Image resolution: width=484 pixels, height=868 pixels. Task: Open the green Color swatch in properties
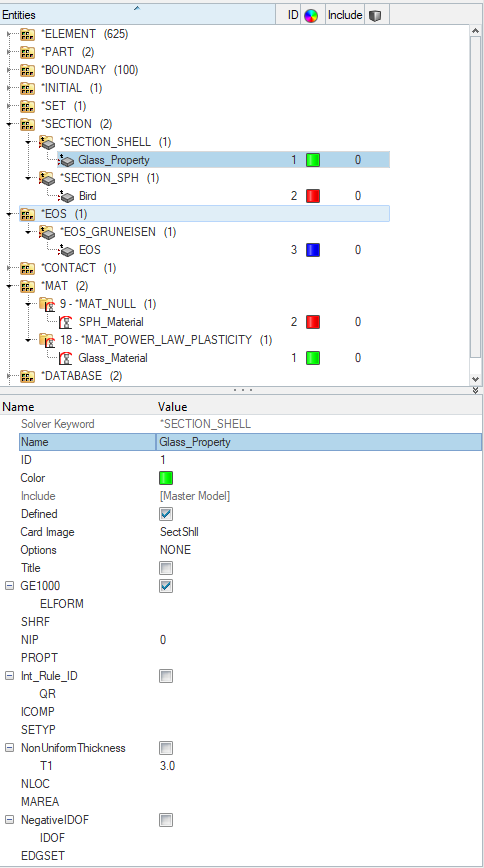tap(166, 478)
